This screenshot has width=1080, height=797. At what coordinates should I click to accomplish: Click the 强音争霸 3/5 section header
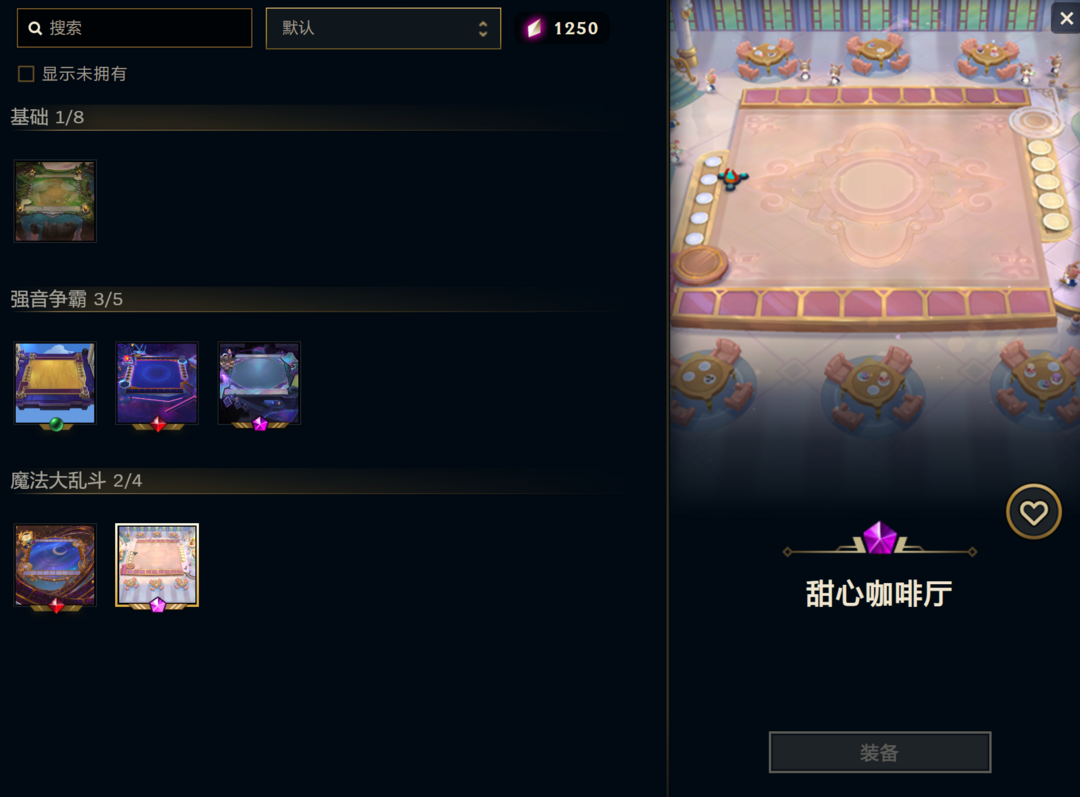(66, 299)
